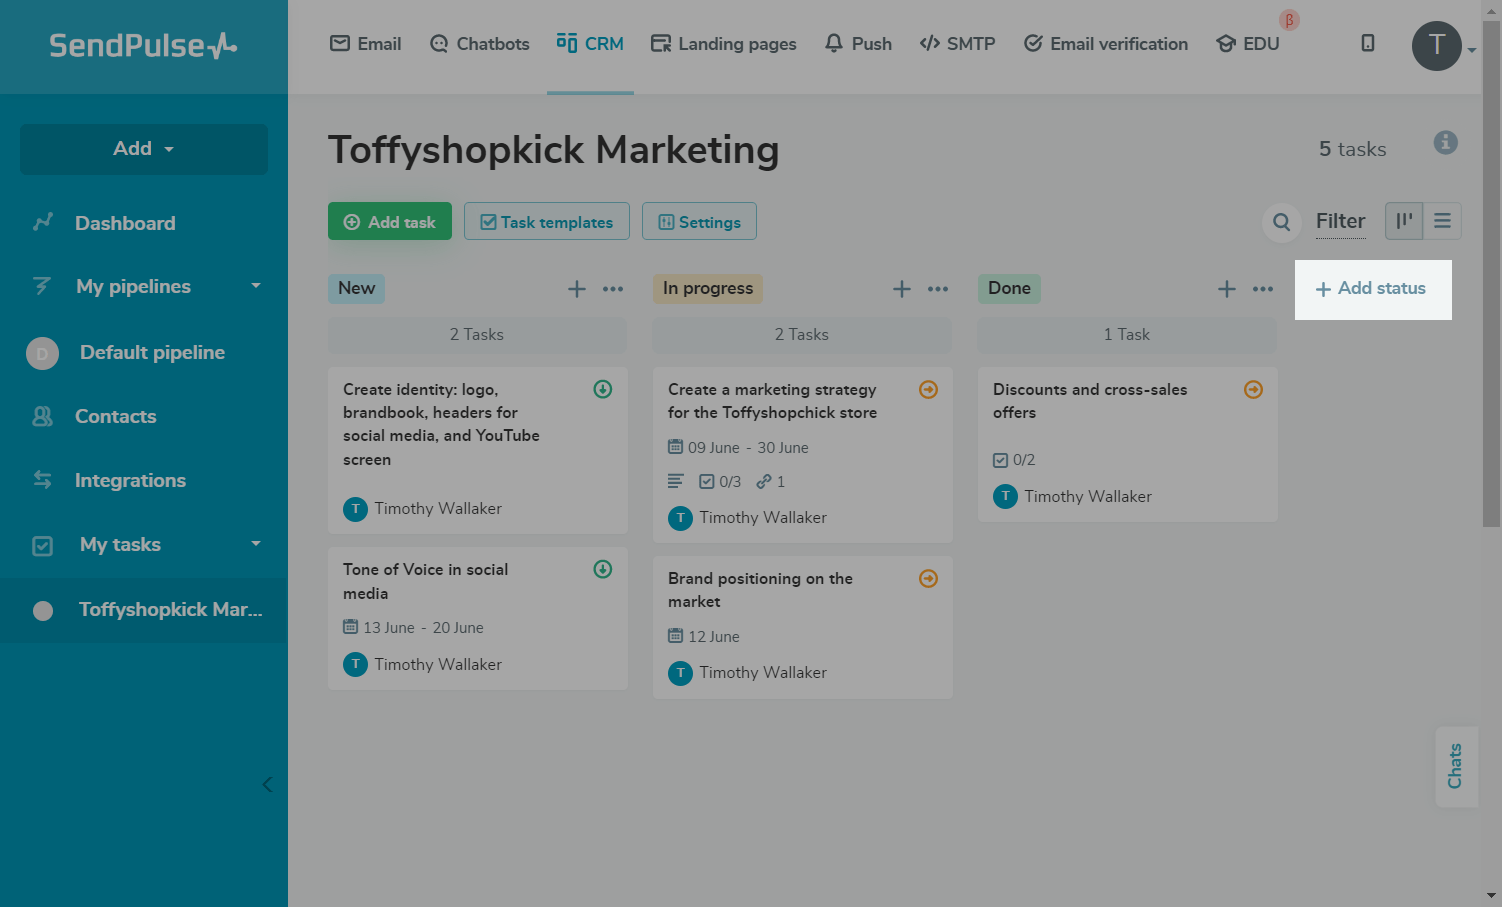The width and height of the screenshot is (1502, 907).
Task: Collapse the sidebar with the left chevron
Action: (267, 784)
